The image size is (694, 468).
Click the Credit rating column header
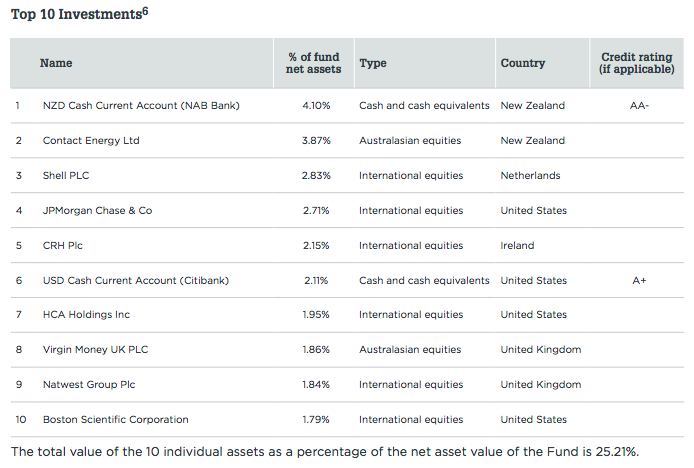coord(638,63)
